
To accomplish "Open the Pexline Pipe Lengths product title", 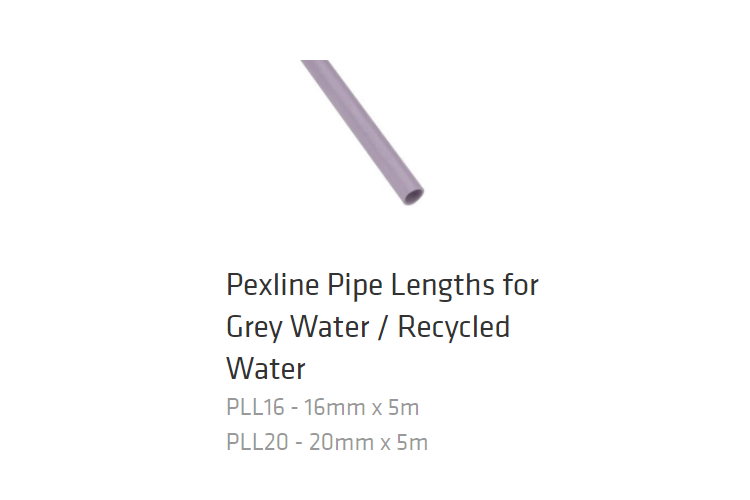I will click(382, 327).
